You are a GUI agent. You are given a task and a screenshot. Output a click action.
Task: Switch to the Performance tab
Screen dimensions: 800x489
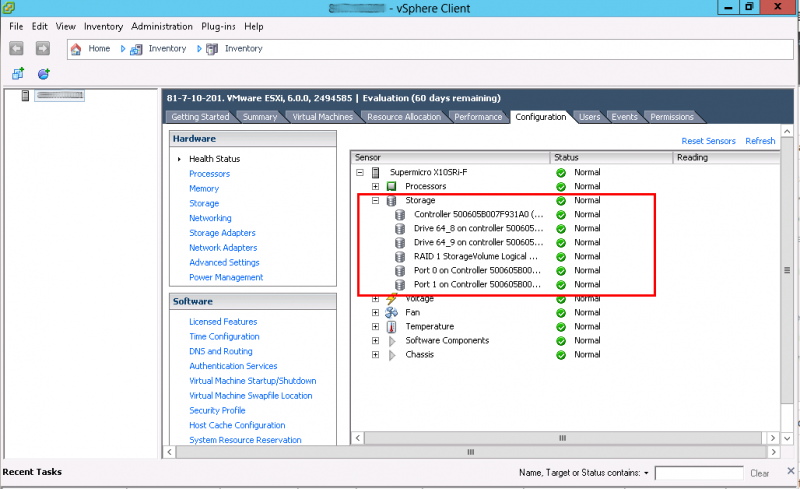[478, 117]
